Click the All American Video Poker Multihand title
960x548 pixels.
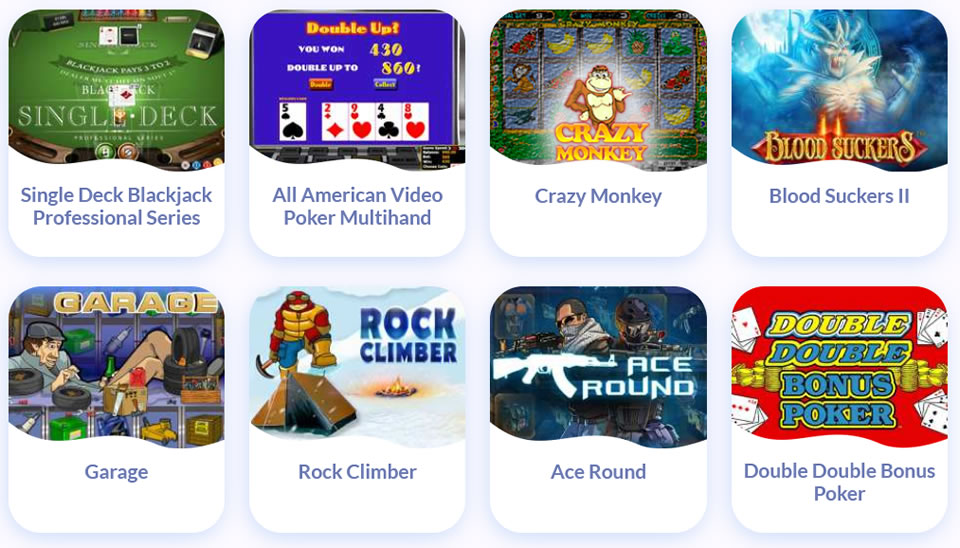358,206
